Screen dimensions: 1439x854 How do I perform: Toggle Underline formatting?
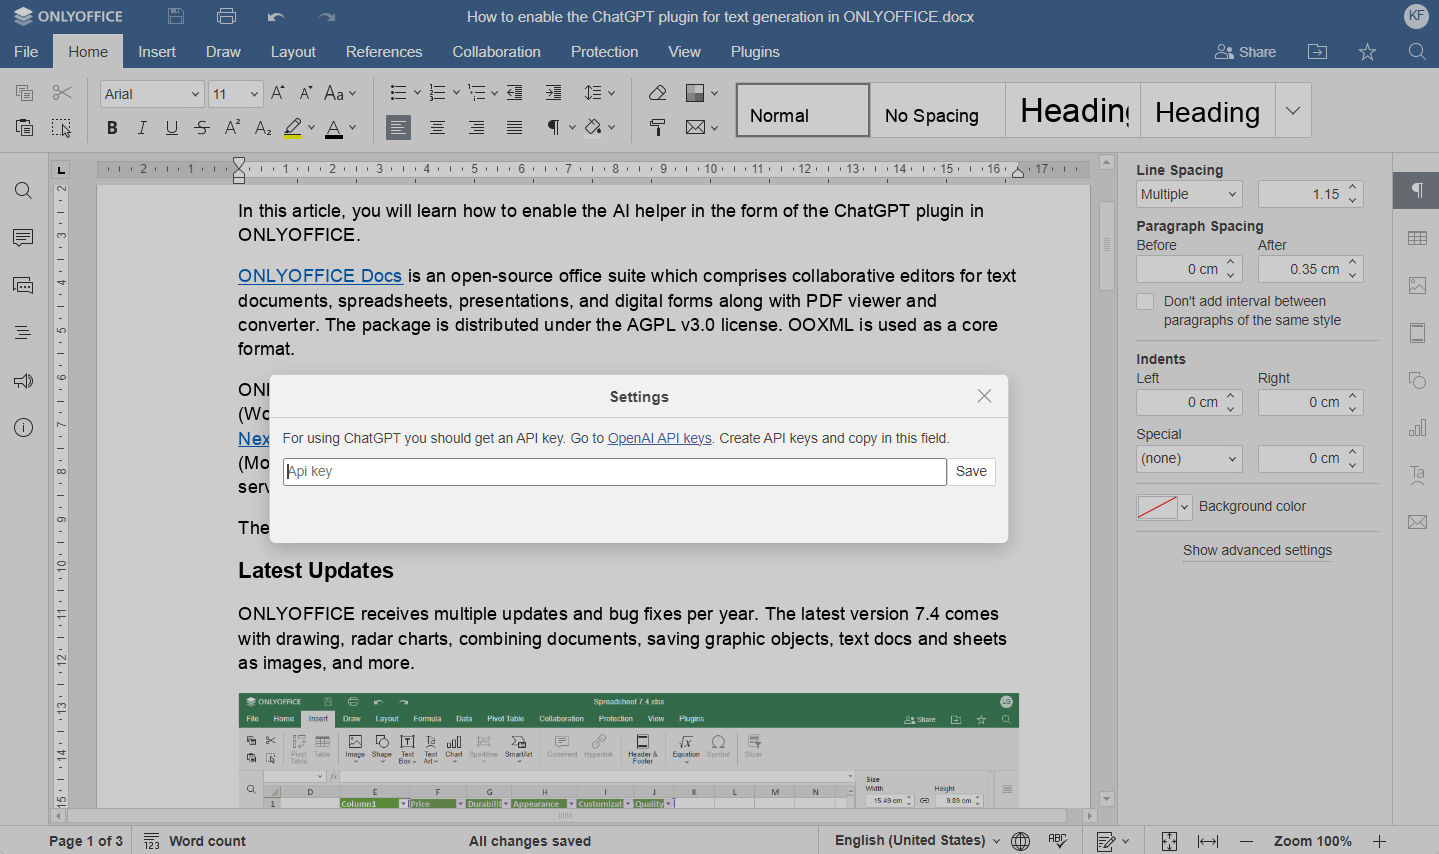172,128
